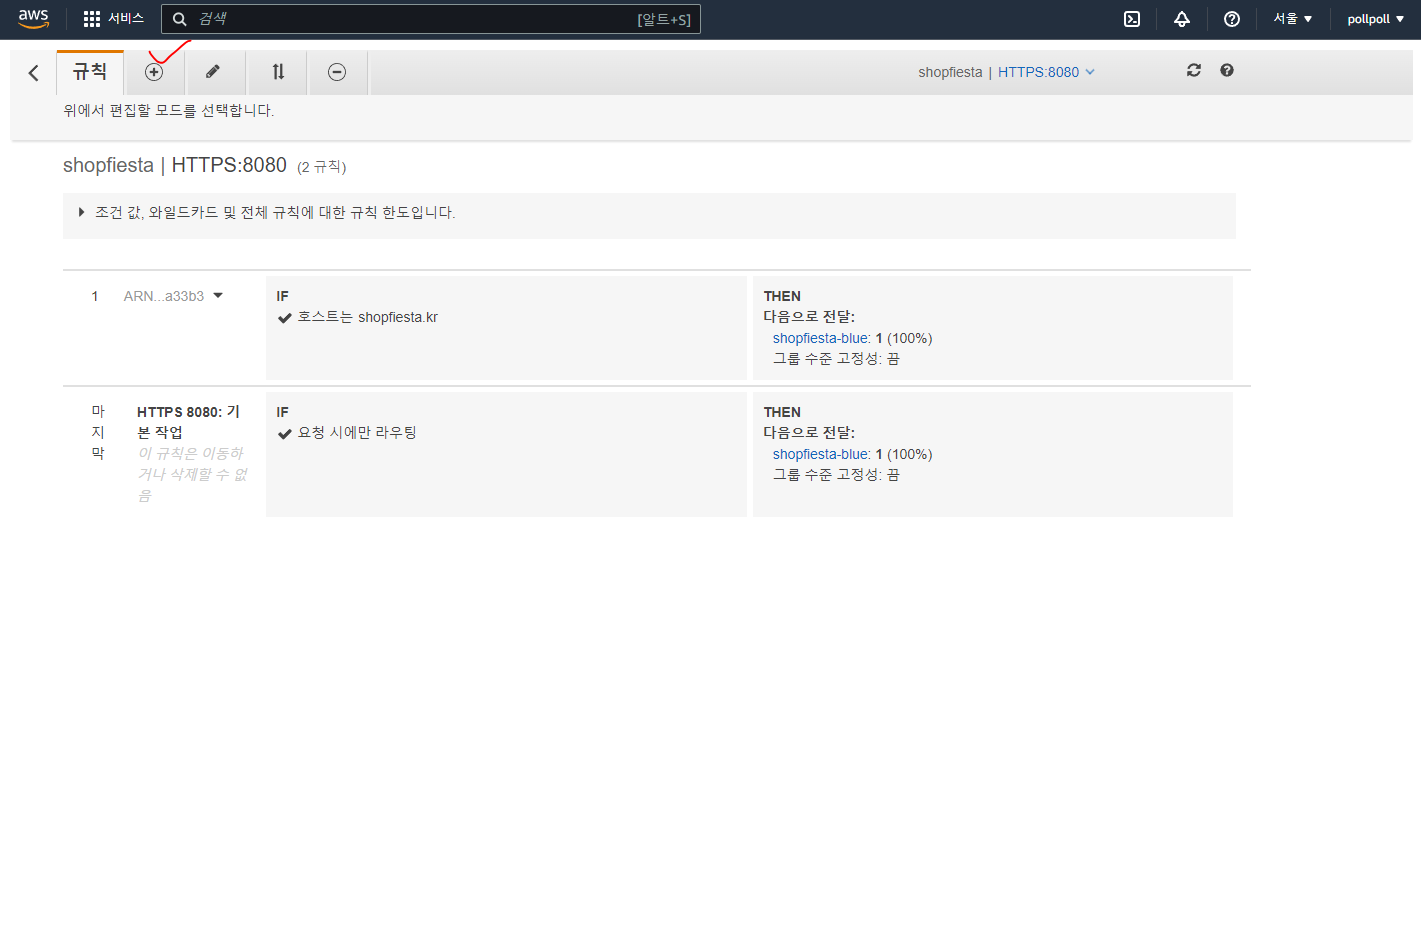Refresh the rules list
The height and width of the screenshot is (929, 1421).
coord(1194,70)
